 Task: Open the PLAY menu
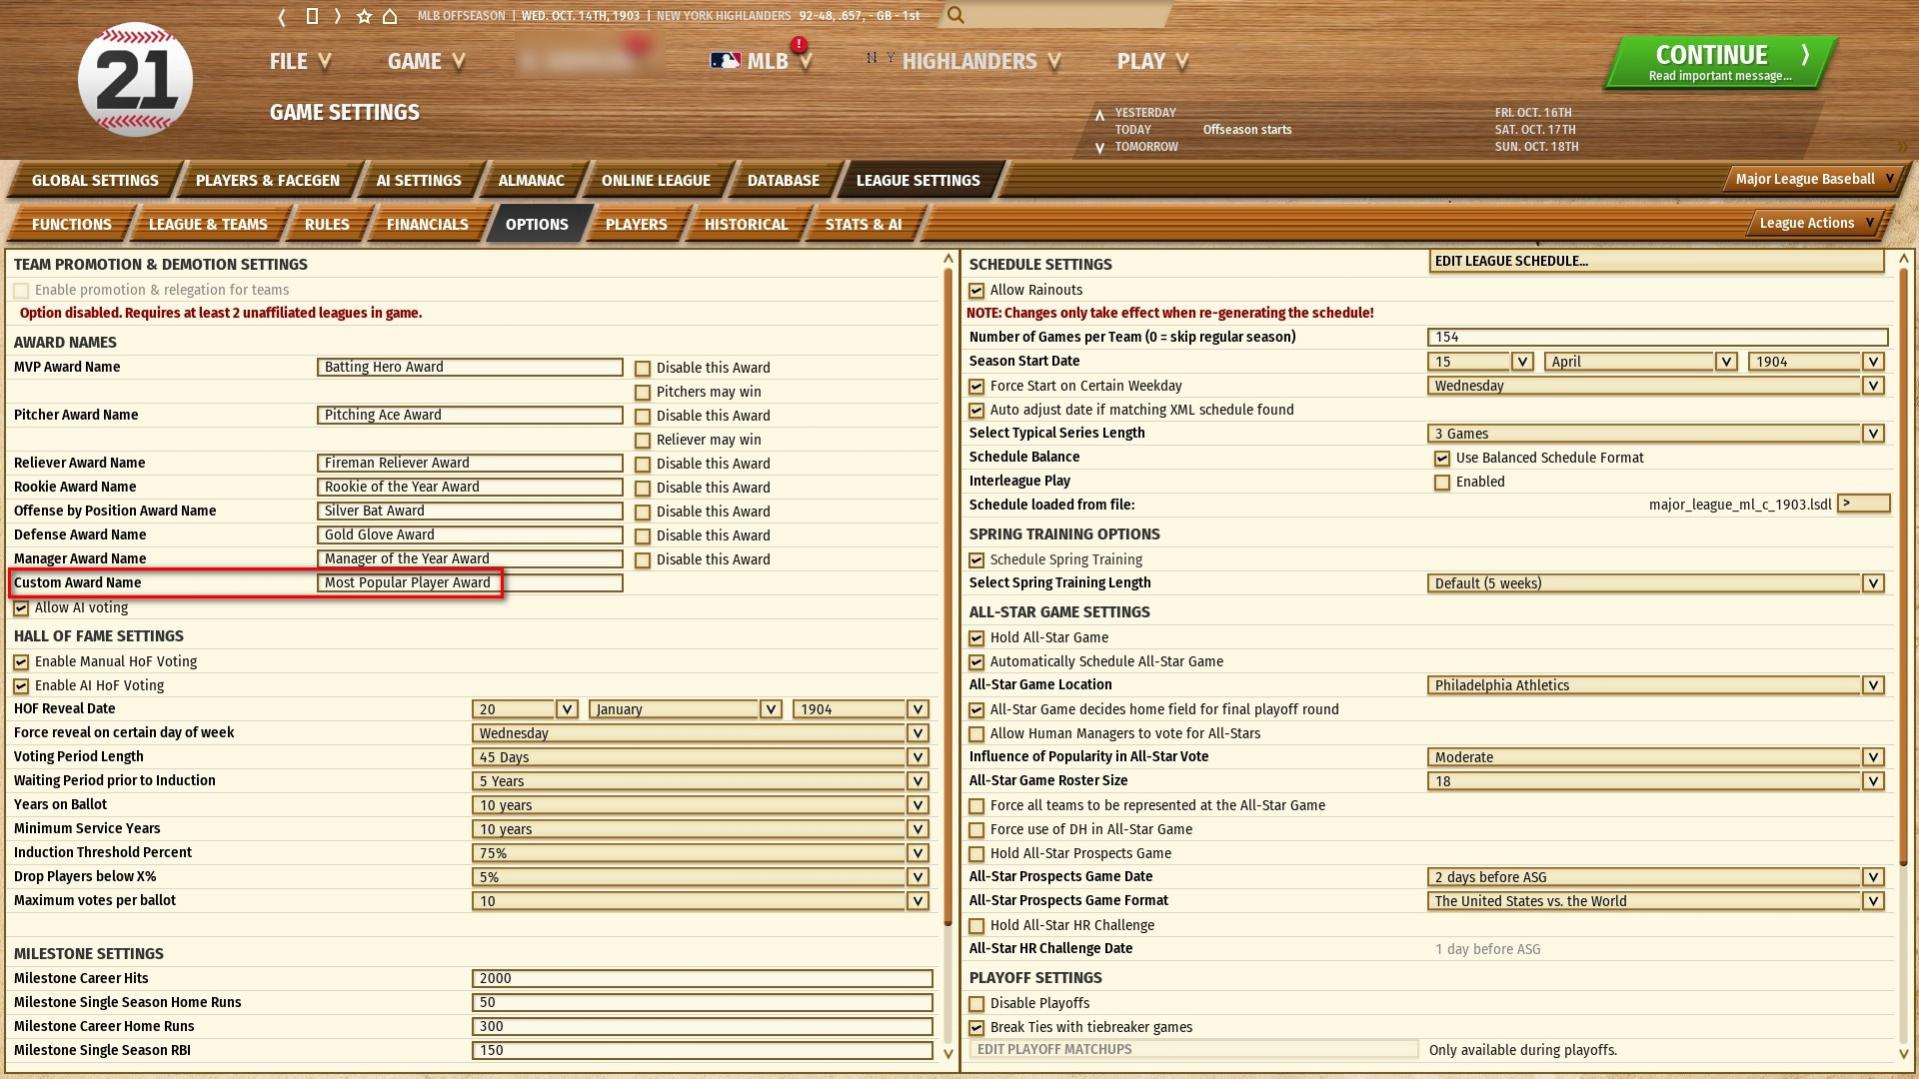click(x=1151, y=61)
